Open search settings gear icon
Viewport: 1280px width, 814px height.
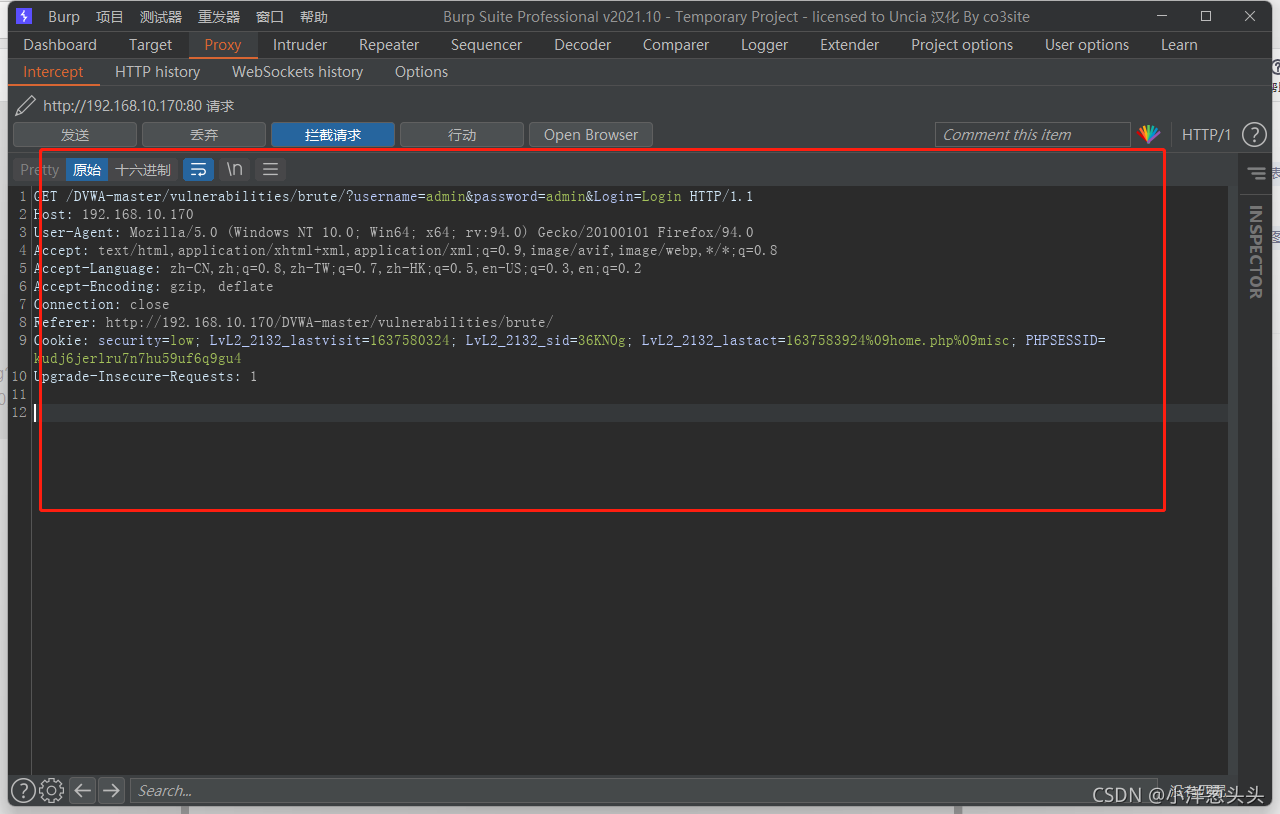(x=52, y=790)
